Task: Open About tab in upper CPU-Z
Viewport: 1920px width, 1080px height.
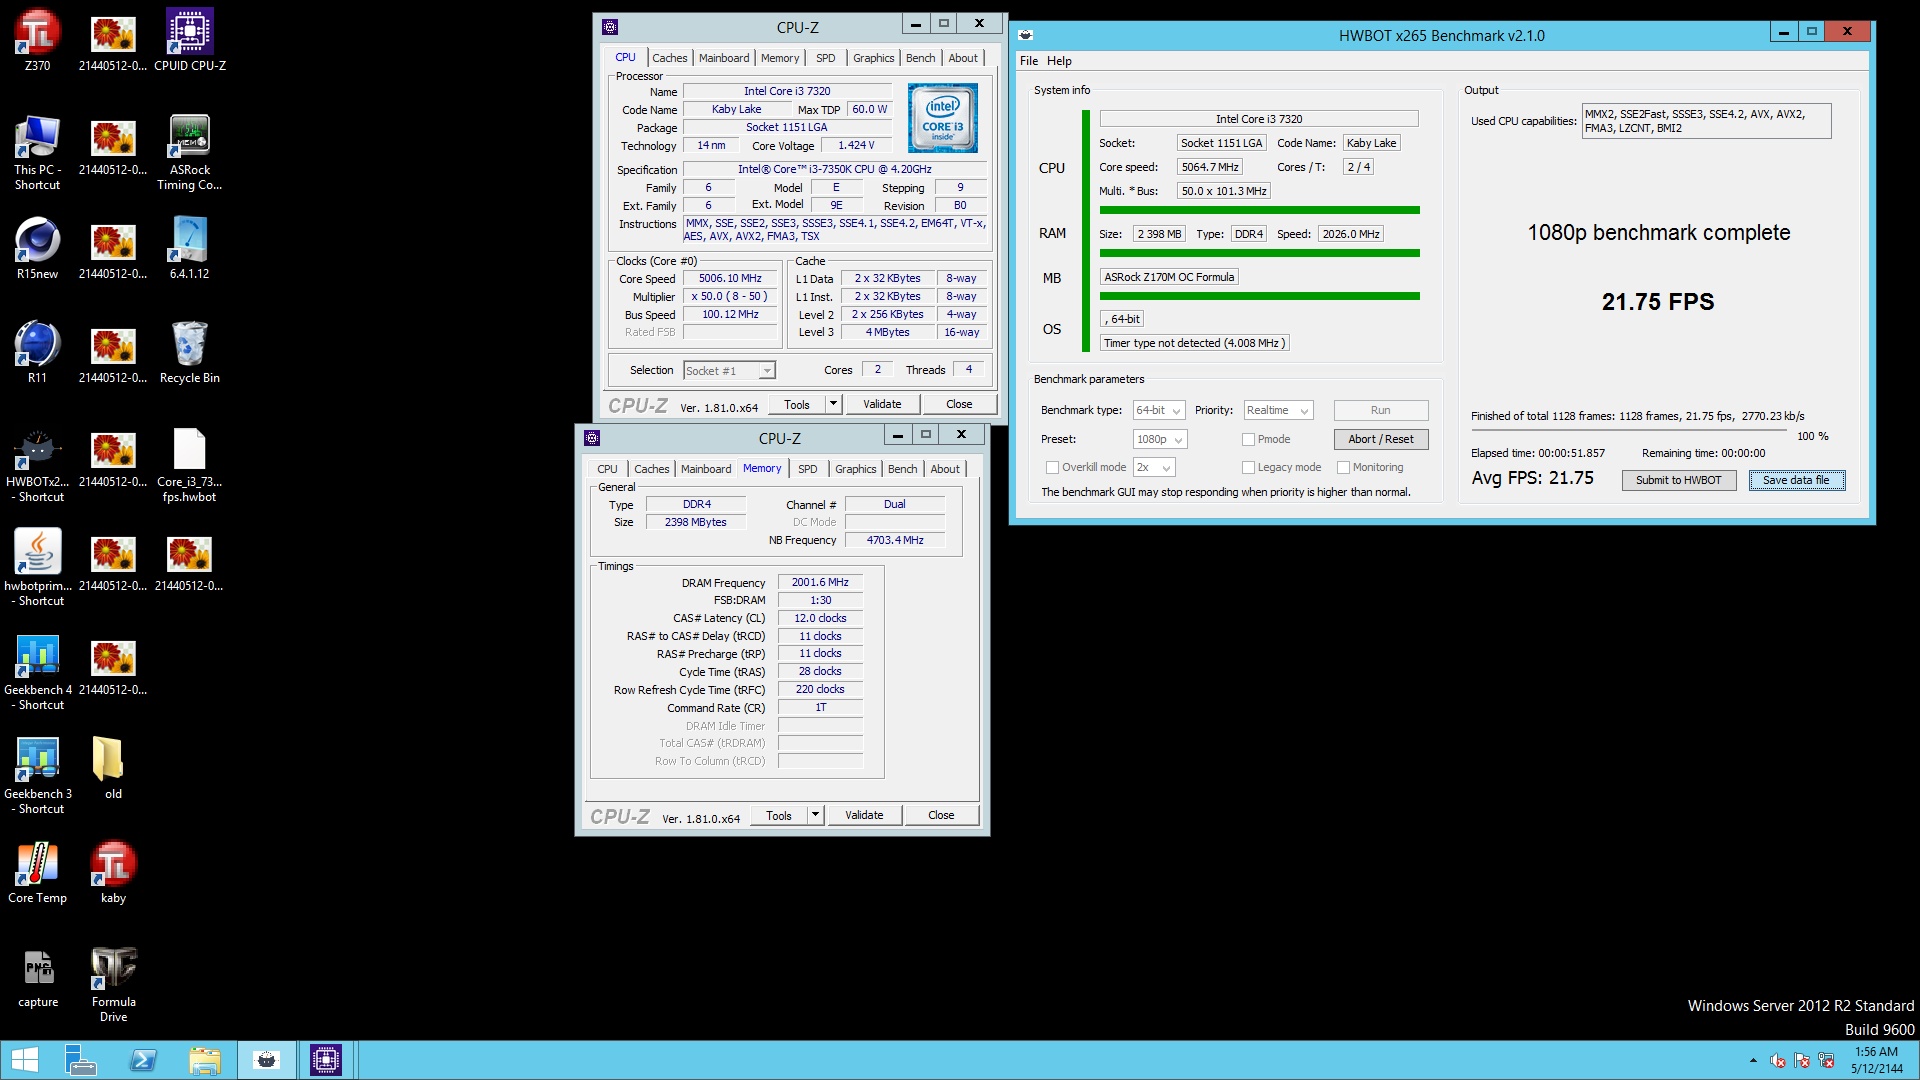Action: pos(963,58)
